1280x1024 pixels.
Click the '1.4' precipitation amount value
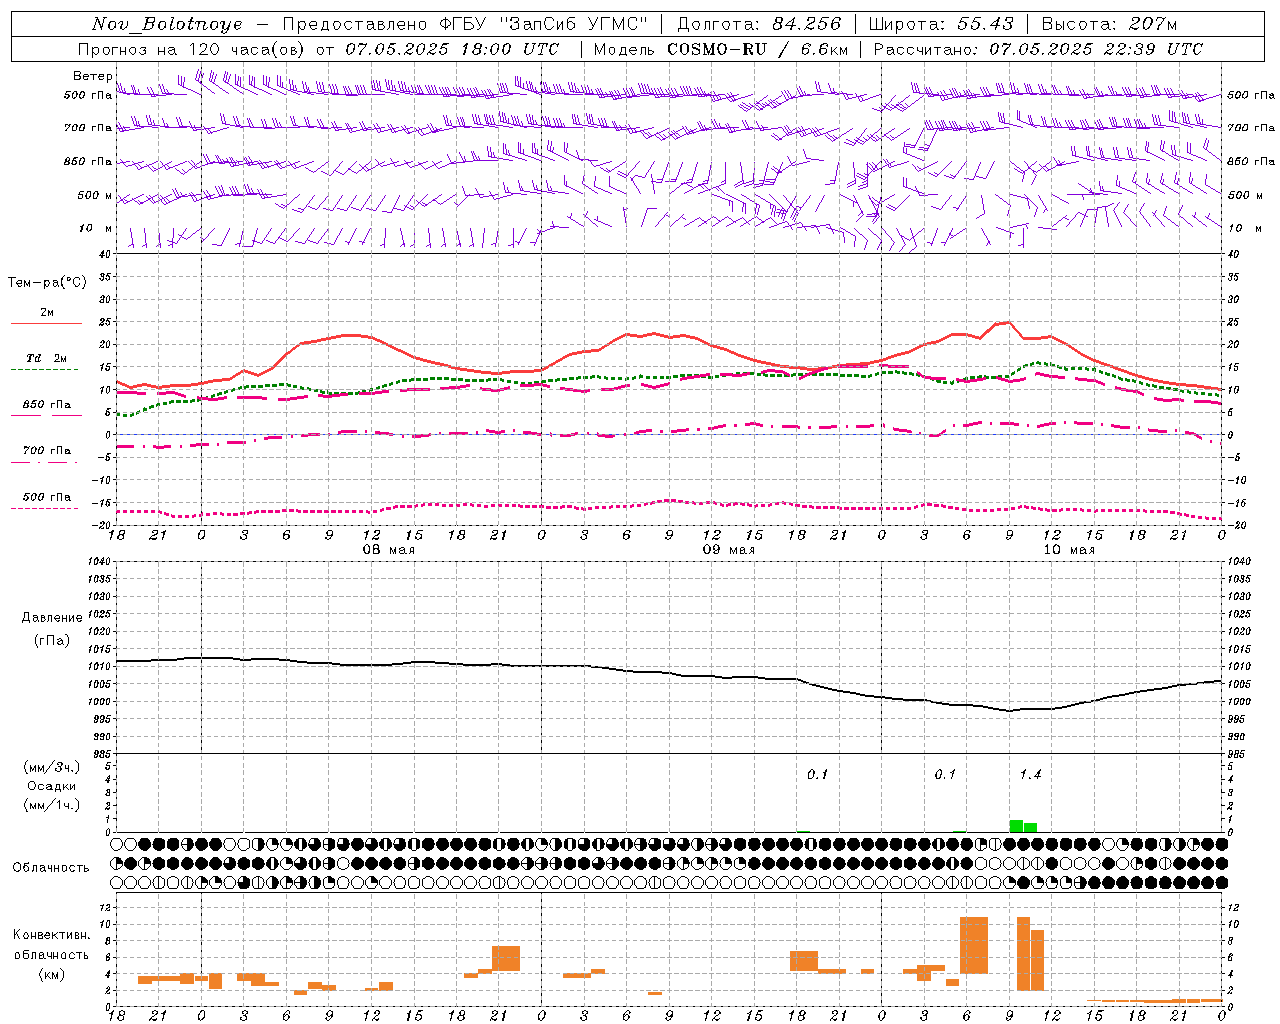click(1030, 775)
